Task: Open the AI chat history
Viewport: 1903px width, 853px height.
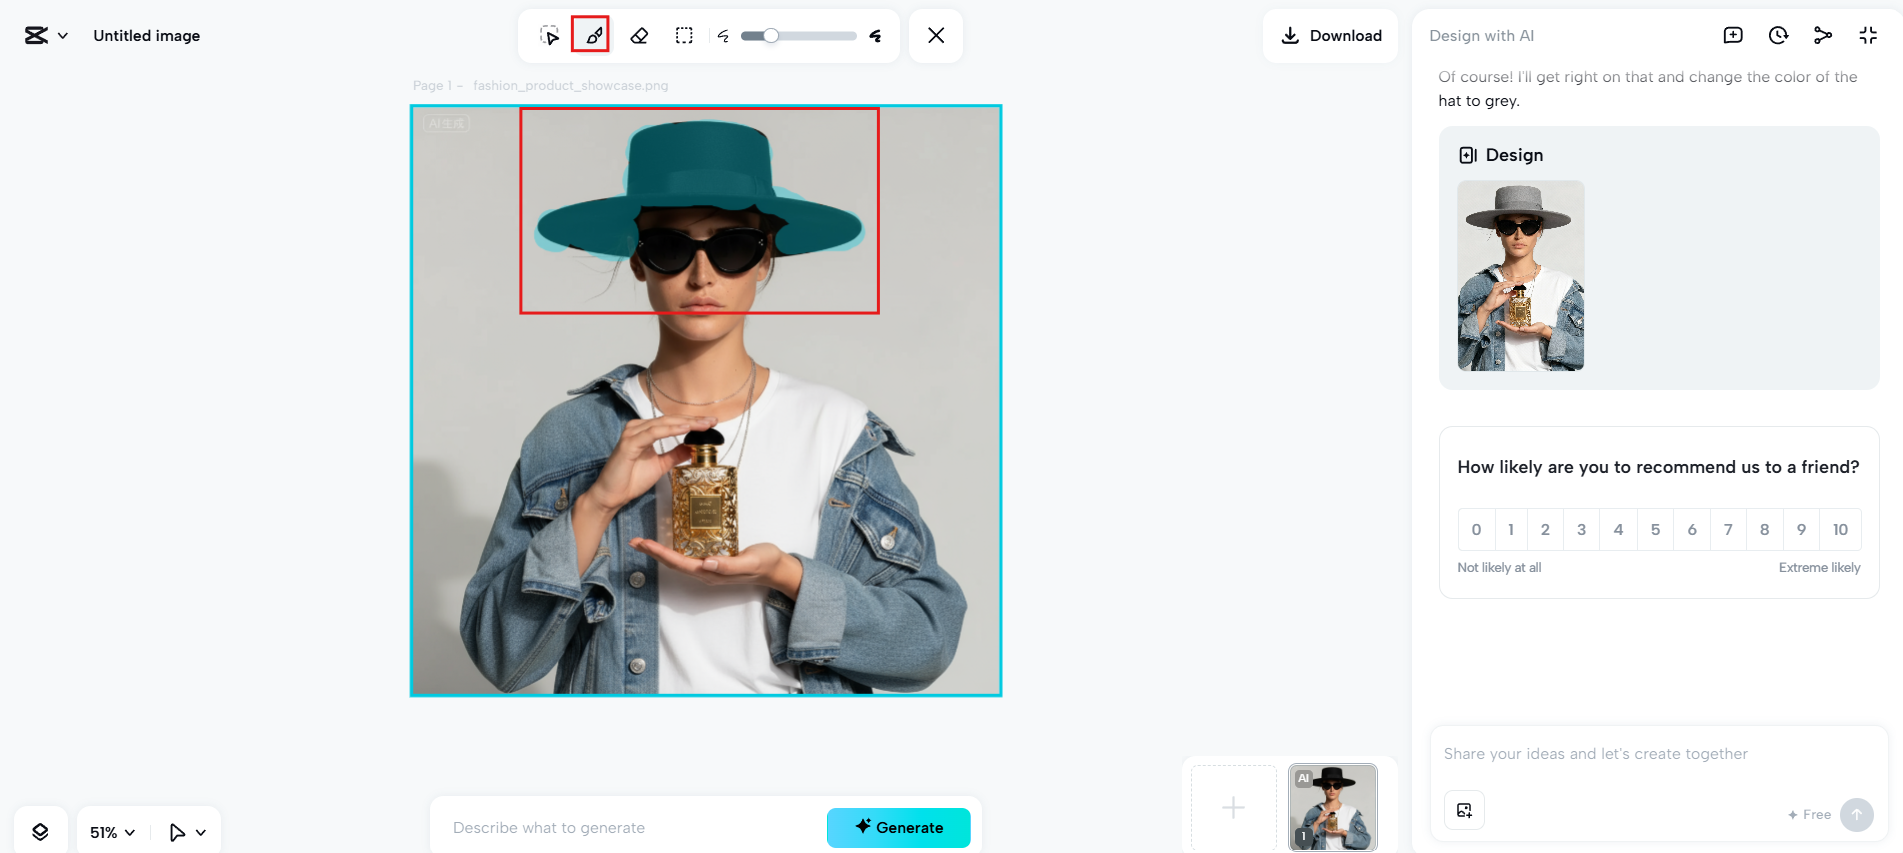Action: click(1778, 36)
